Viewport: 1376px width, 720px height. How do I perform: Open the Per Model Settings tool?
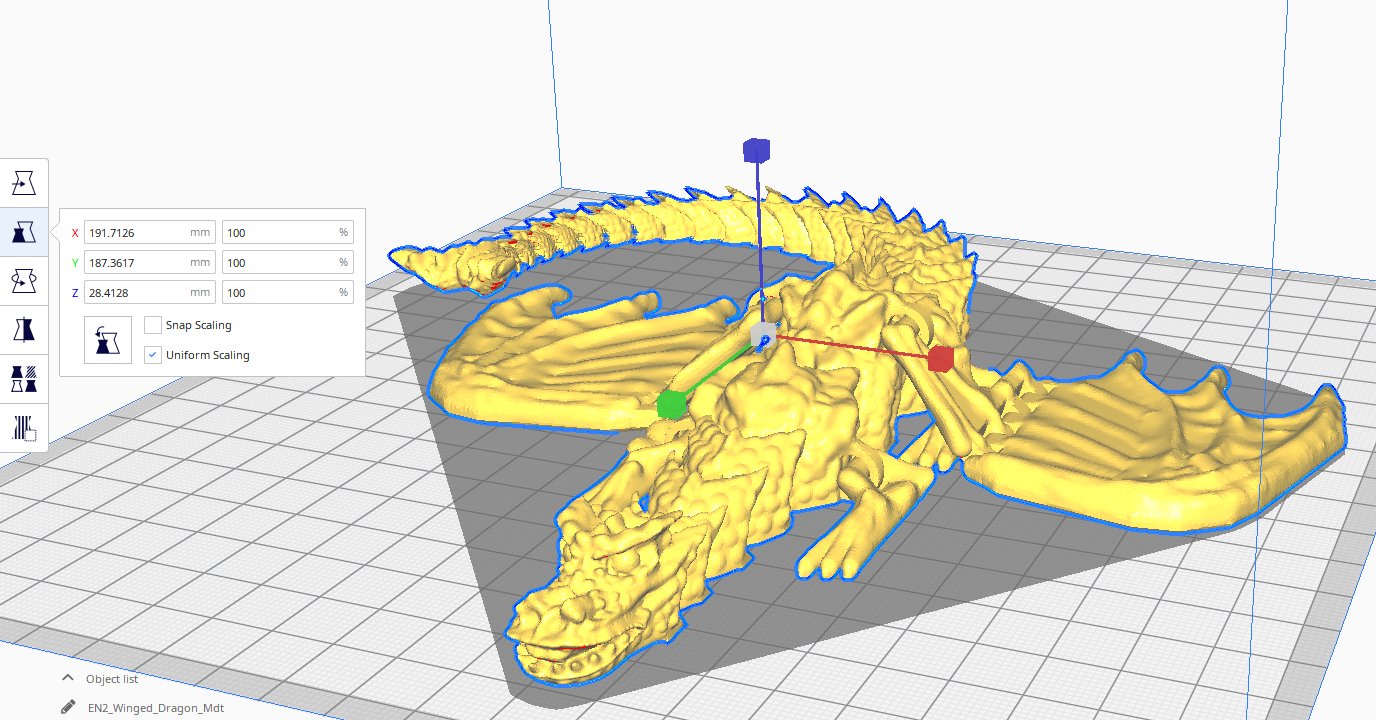(23, 379)
